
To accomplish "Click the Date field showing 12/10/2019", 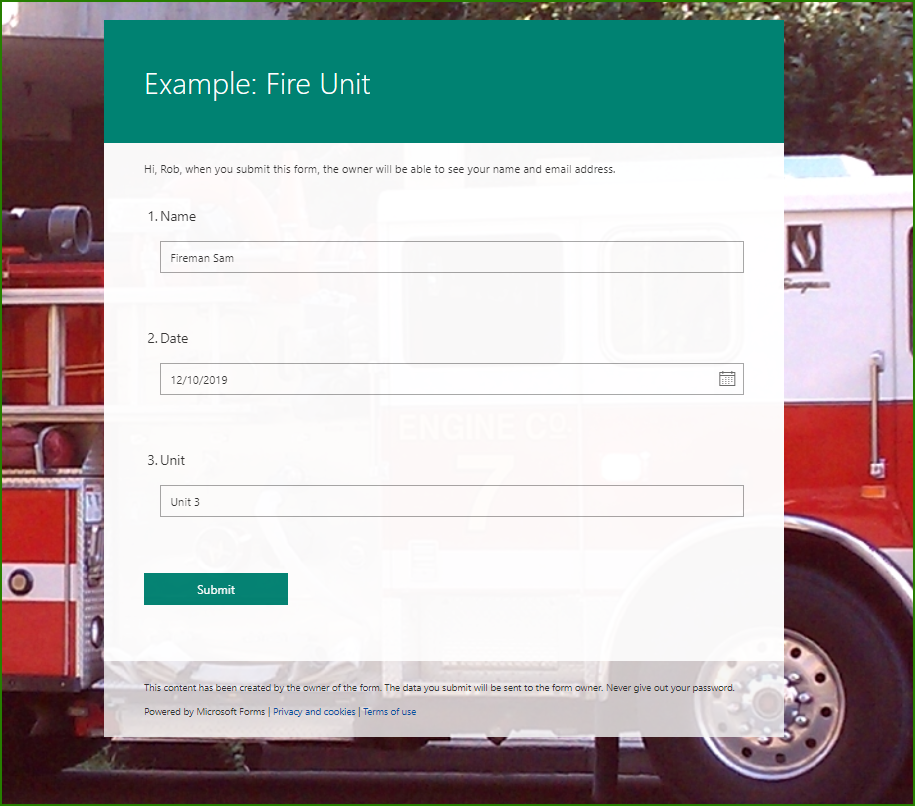I will tap(452, 379).
